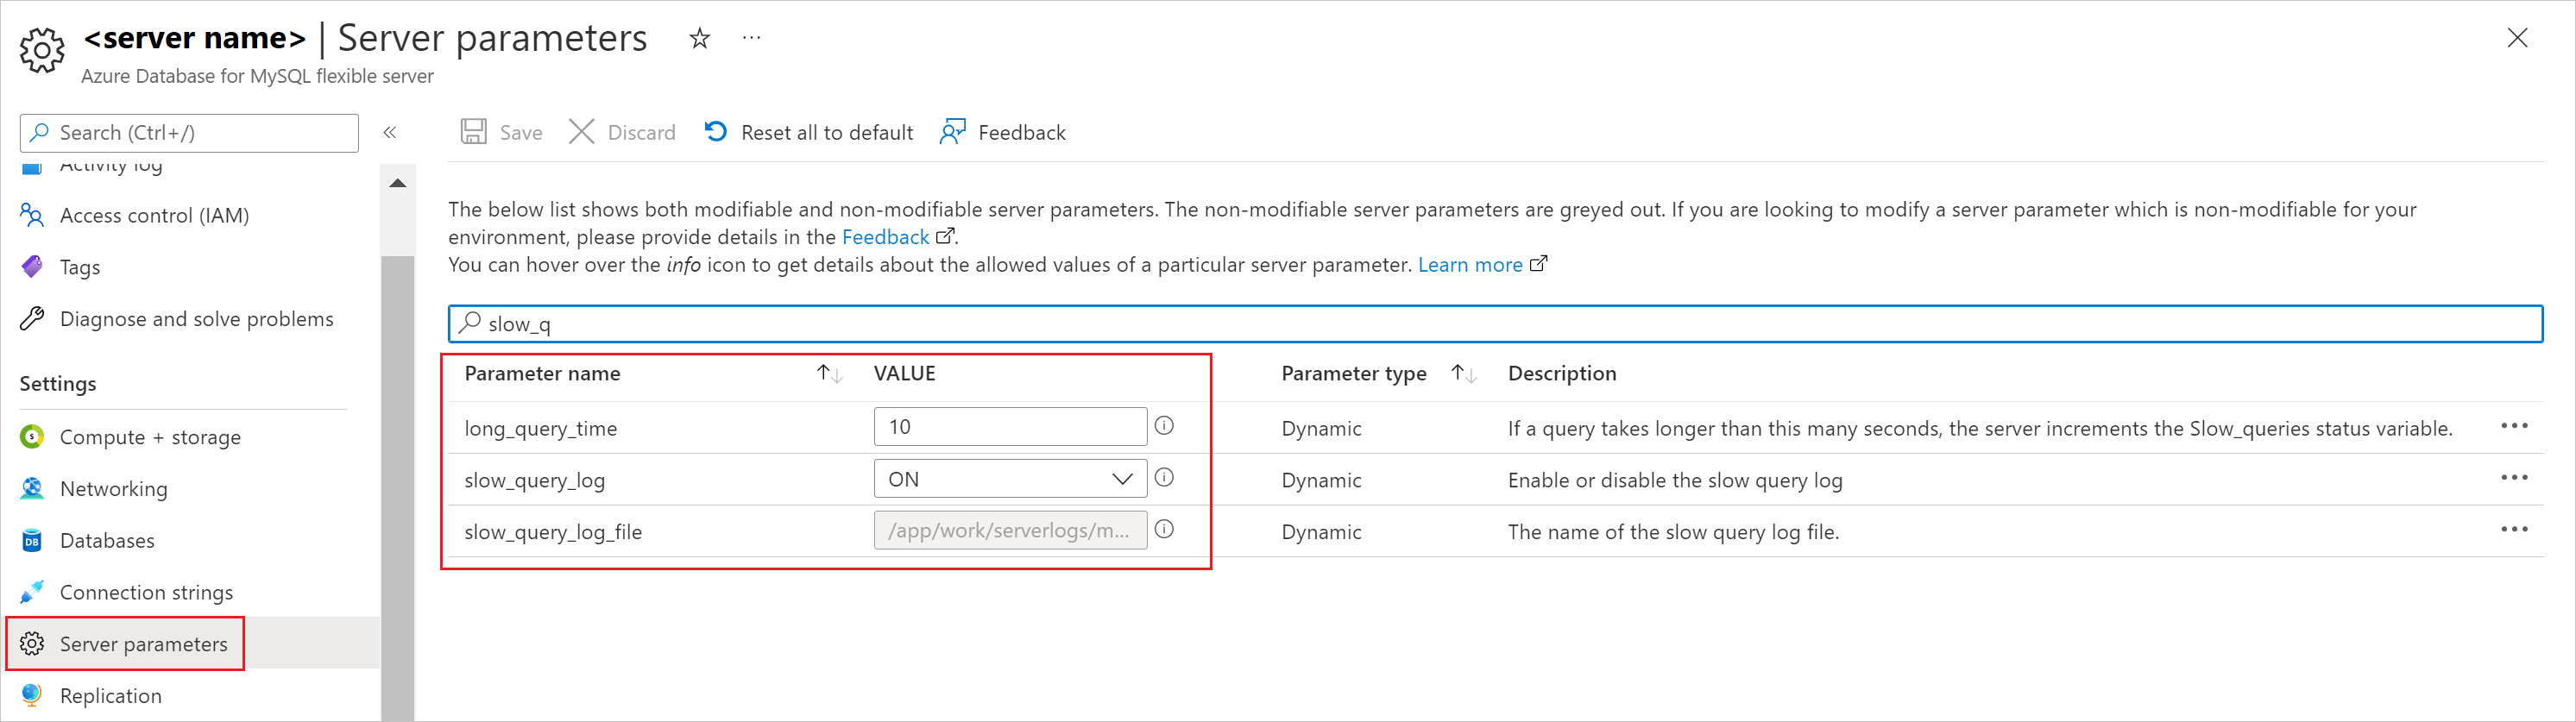Image resolution: width=2576 pixels, height=722 pixels.
Task: Sort by Parameter type column
Action: click(1463, 374)
